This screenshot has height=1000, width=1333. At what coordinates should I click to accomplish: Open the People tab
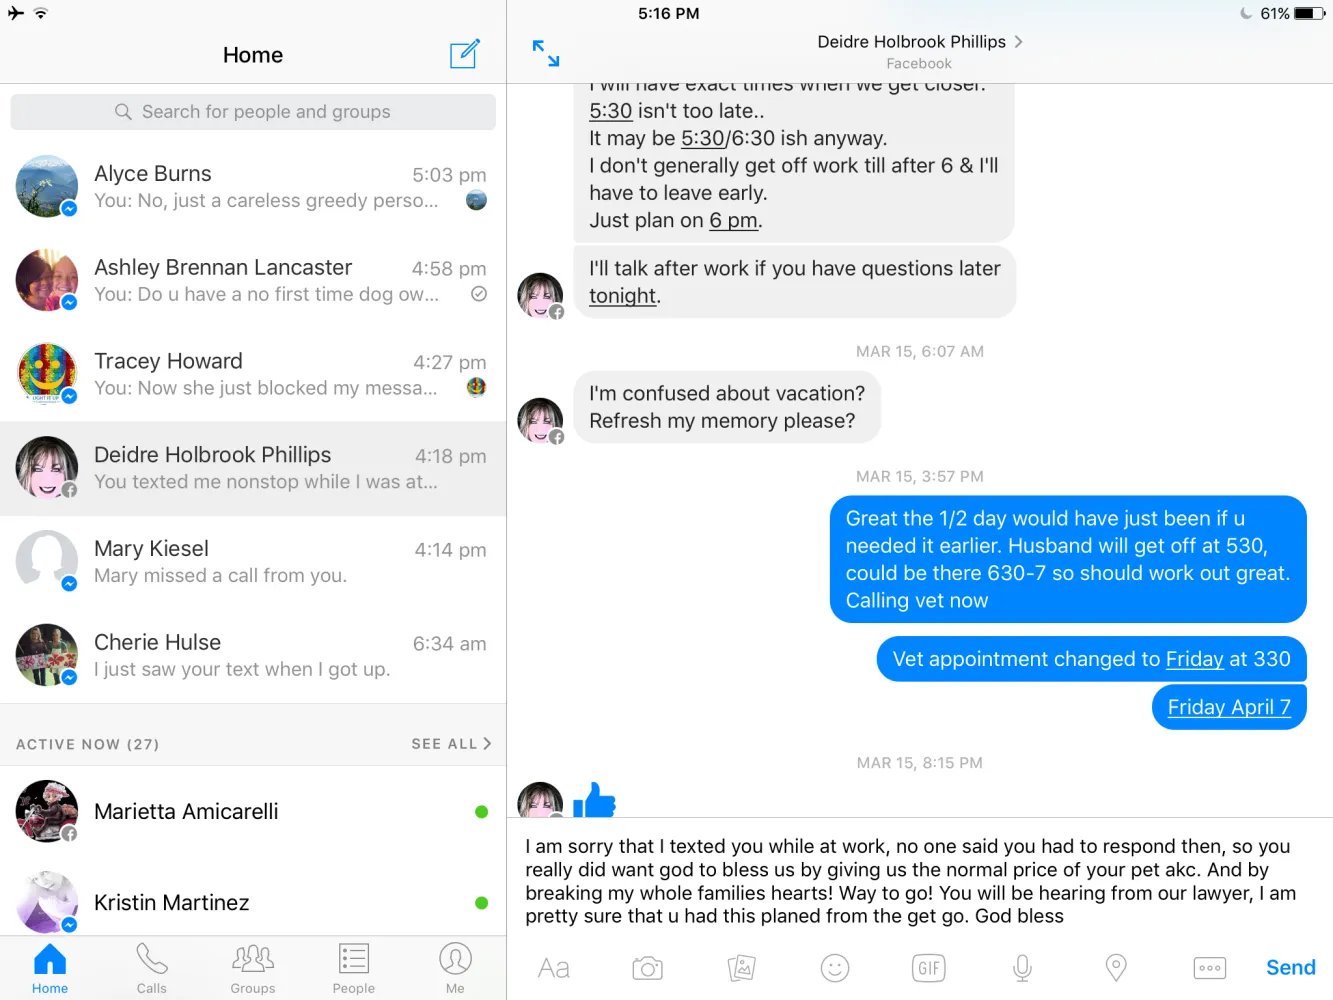[354, 968]
